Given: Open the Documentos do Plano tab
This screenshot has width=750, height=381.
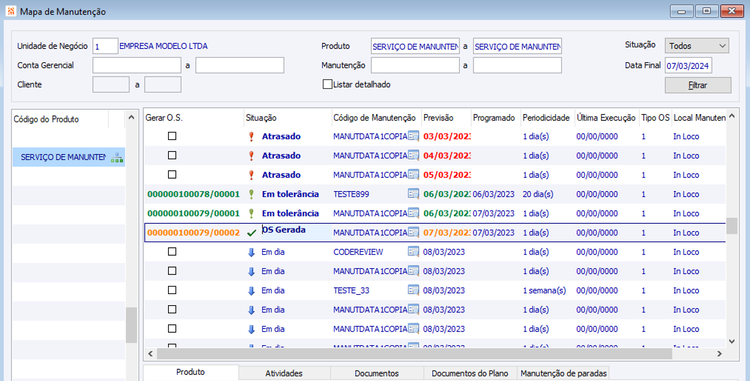Looking at the screenshot, I should coord(470,373).
